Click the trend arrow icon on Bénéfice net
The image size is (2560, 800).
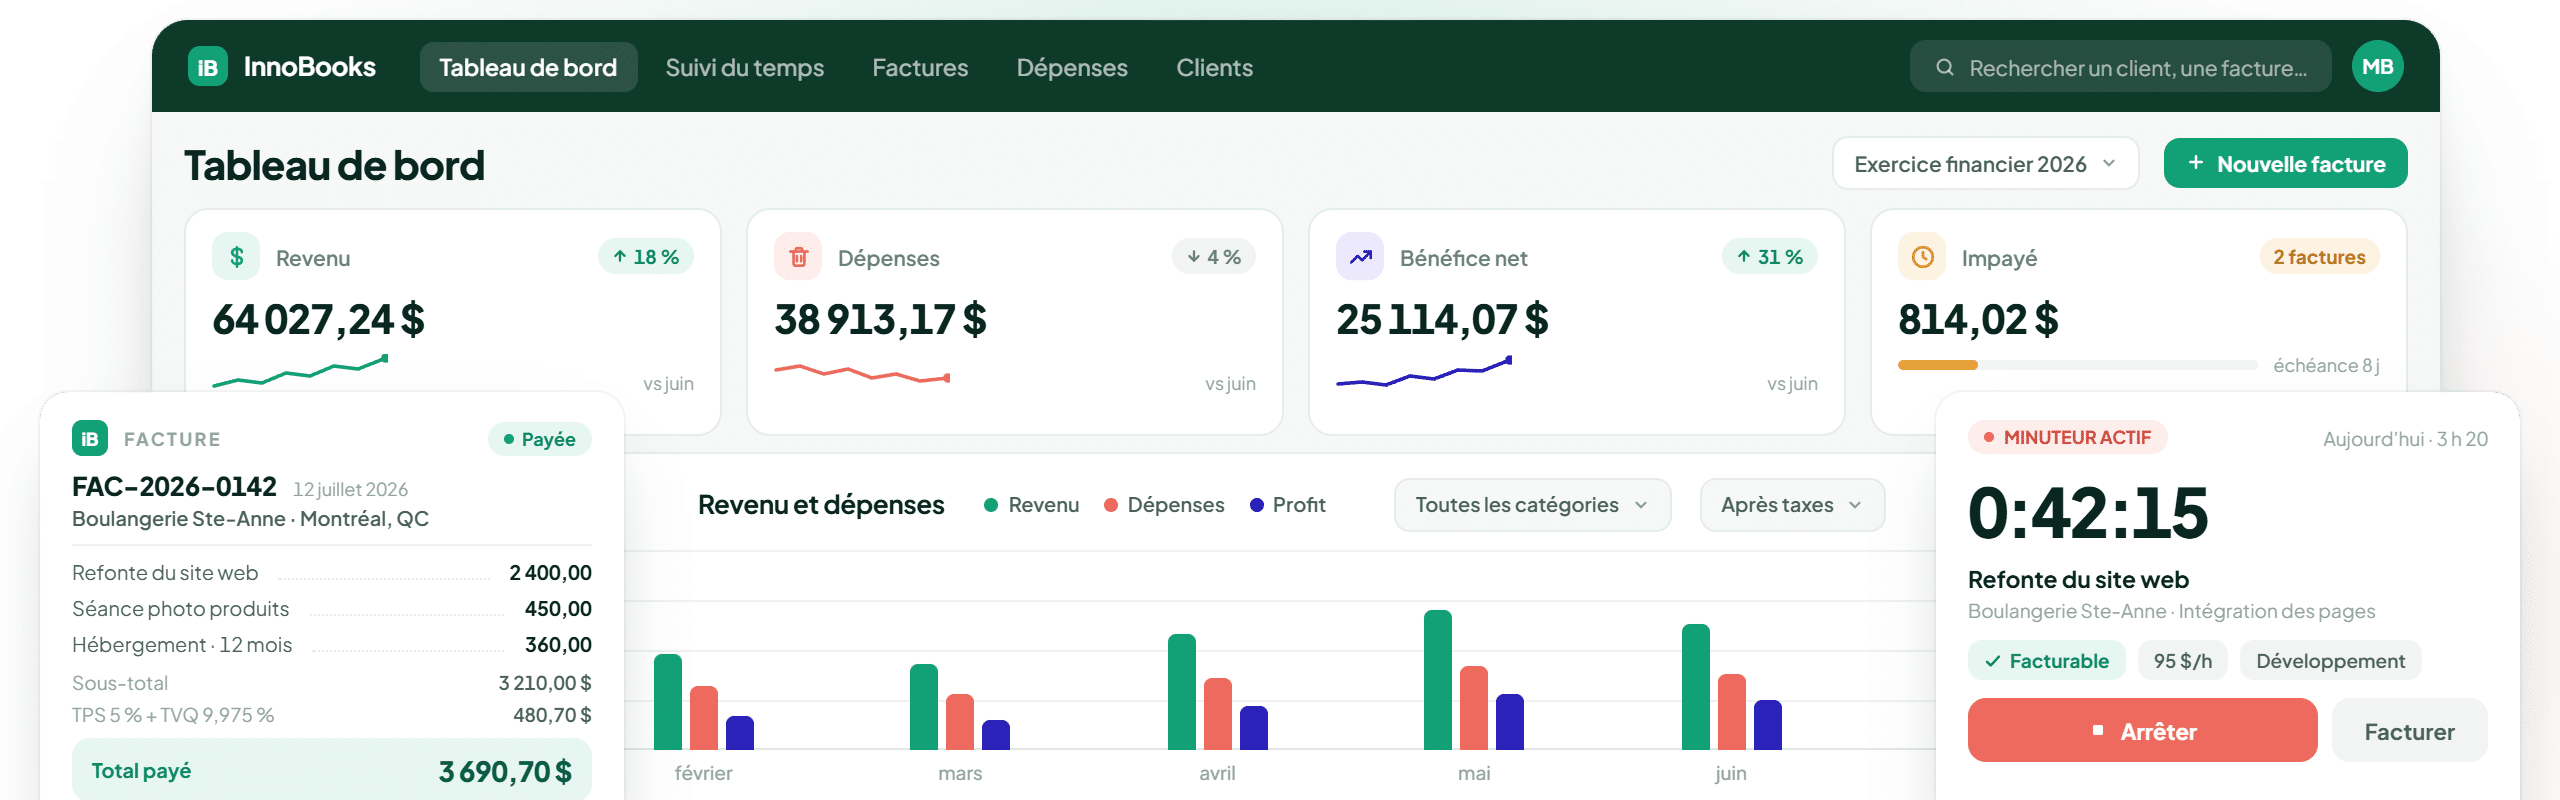click(1360, 257)
